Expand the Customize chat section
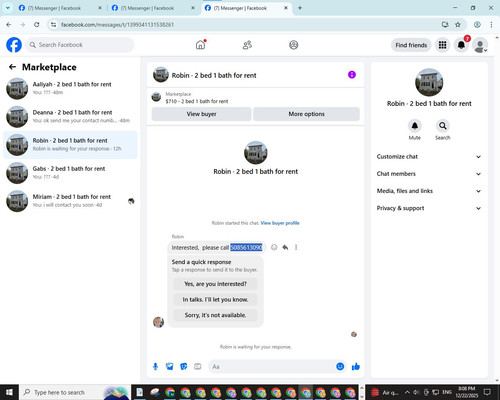 coord(429,157)
